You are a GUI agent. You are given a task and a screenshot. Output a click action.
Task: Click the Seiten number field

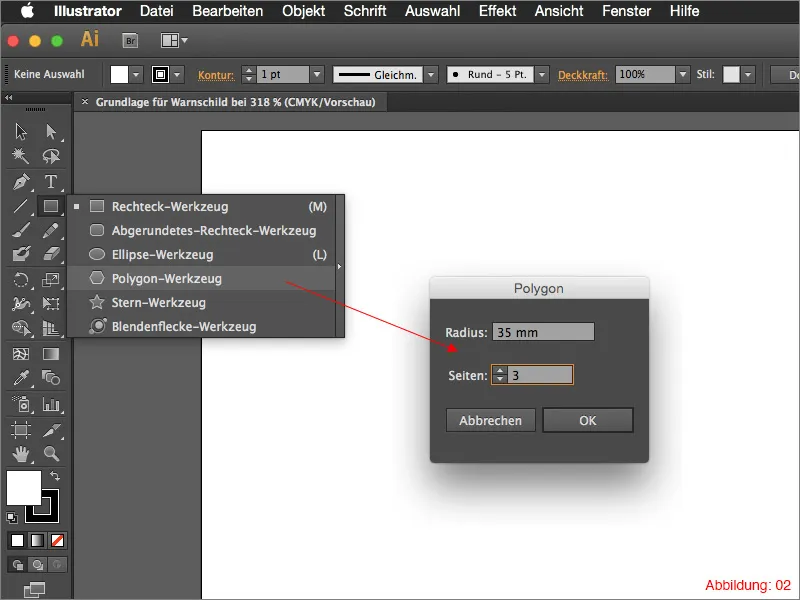coord(540,375)
